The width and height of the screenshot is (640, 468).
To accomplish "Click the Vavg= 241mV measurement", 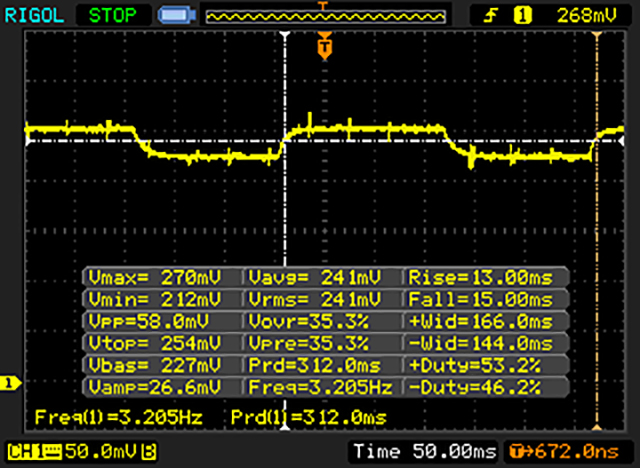I will click(315, 278).
